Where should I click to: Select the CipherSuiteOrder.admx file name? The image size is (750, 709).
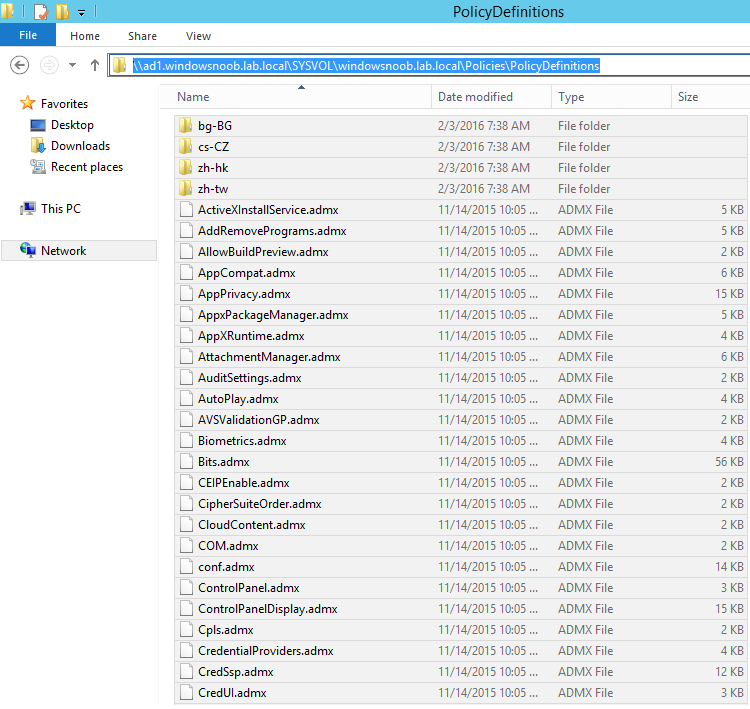point(260,504)
